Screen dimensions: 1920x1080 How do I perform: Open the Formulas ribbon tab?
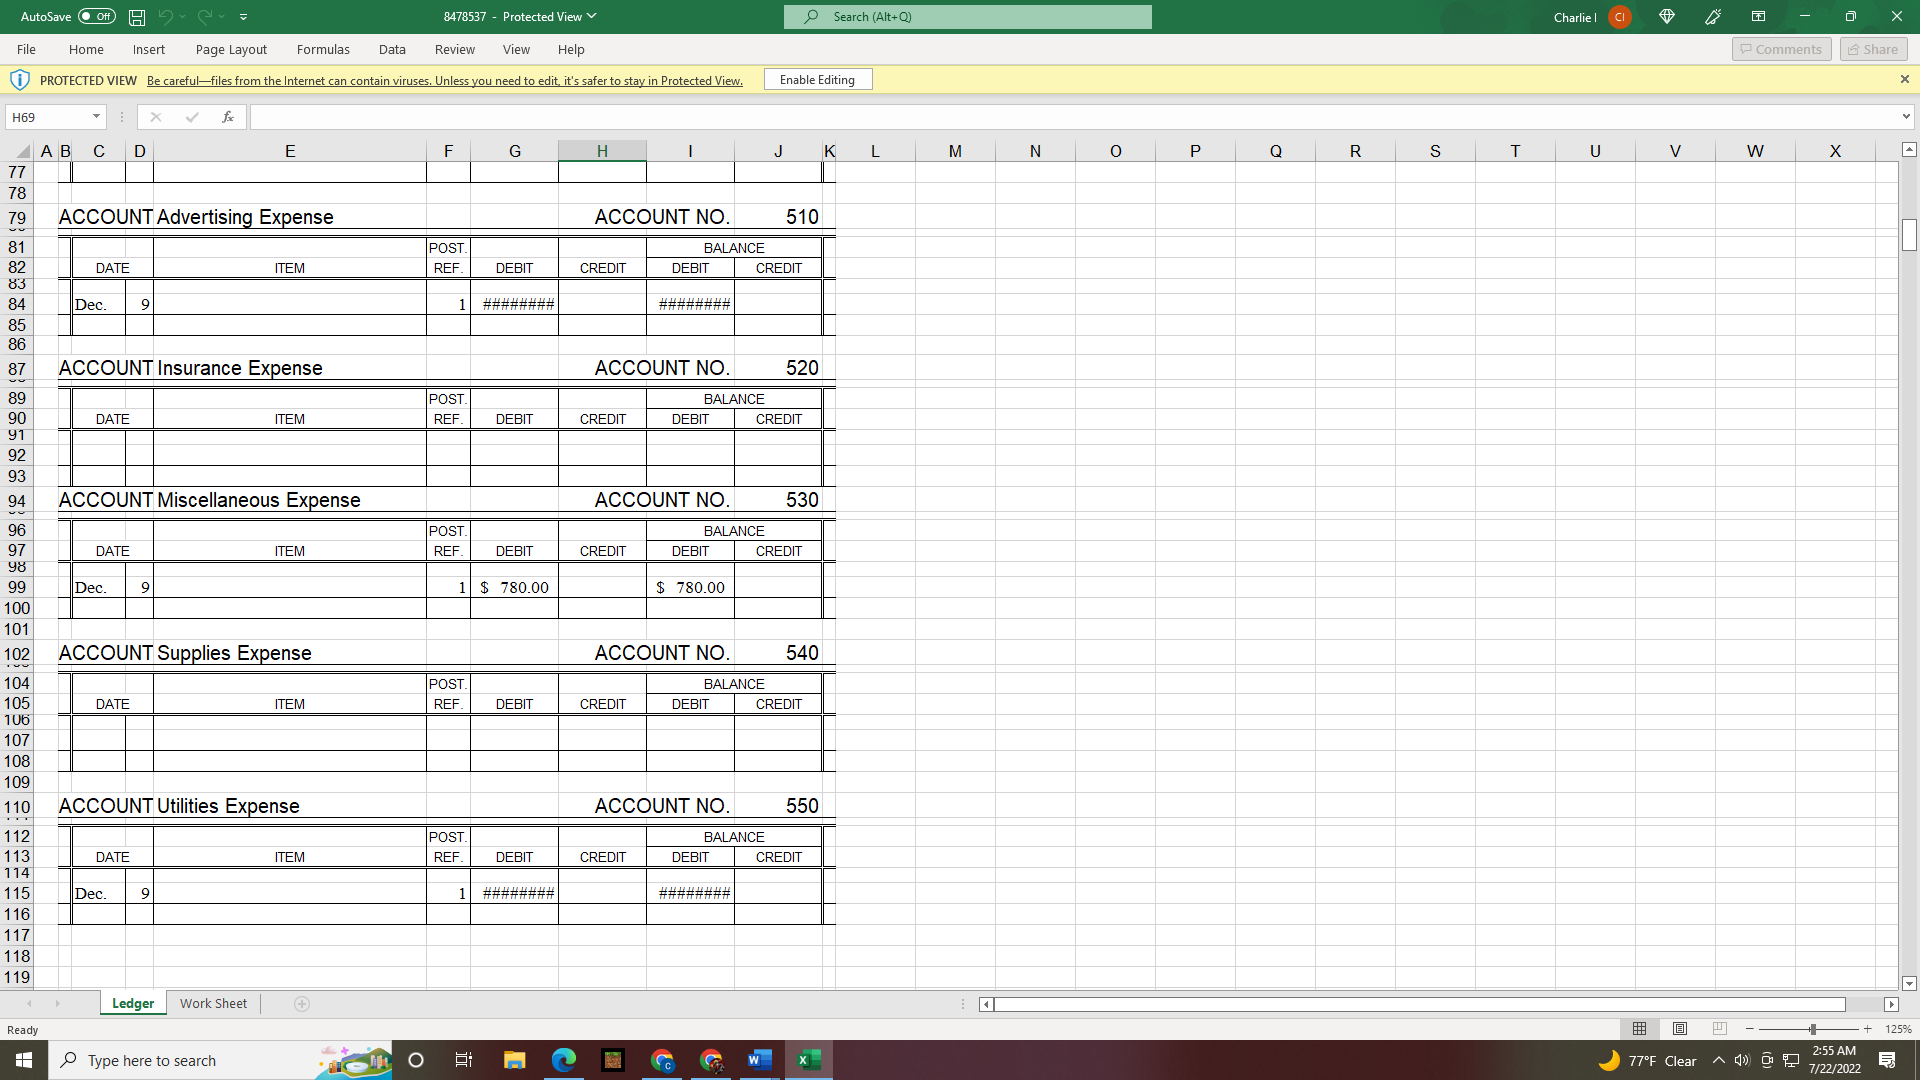point(322,49)
